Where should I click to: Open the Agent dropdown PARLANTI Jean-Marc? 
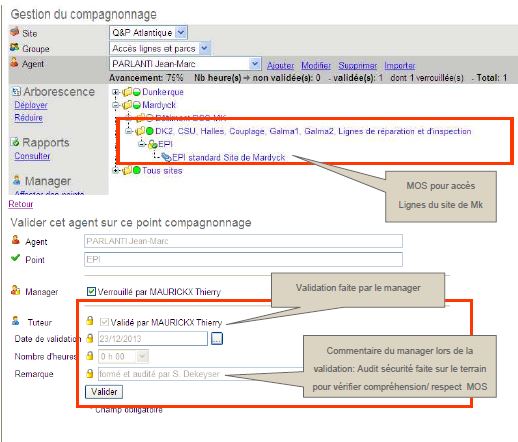[x=185, y=64]
